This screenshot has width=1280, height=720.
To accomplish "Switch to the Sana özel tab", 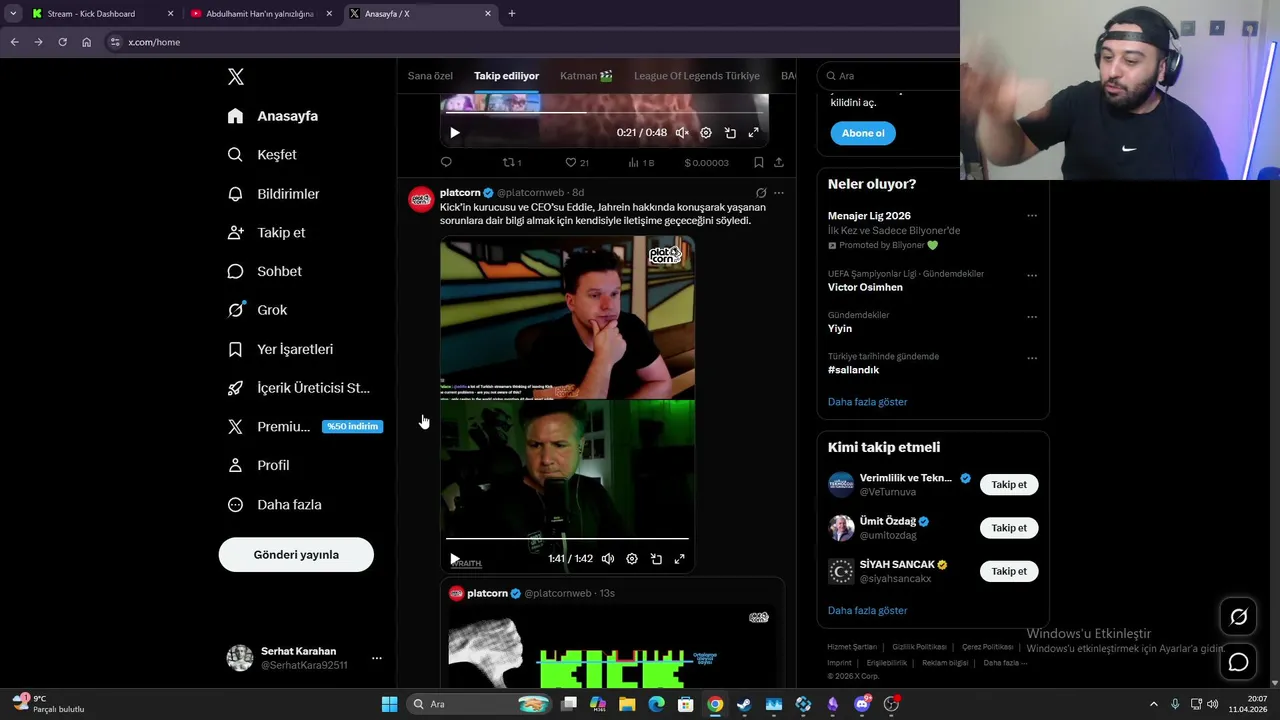I will pos(430,76).
